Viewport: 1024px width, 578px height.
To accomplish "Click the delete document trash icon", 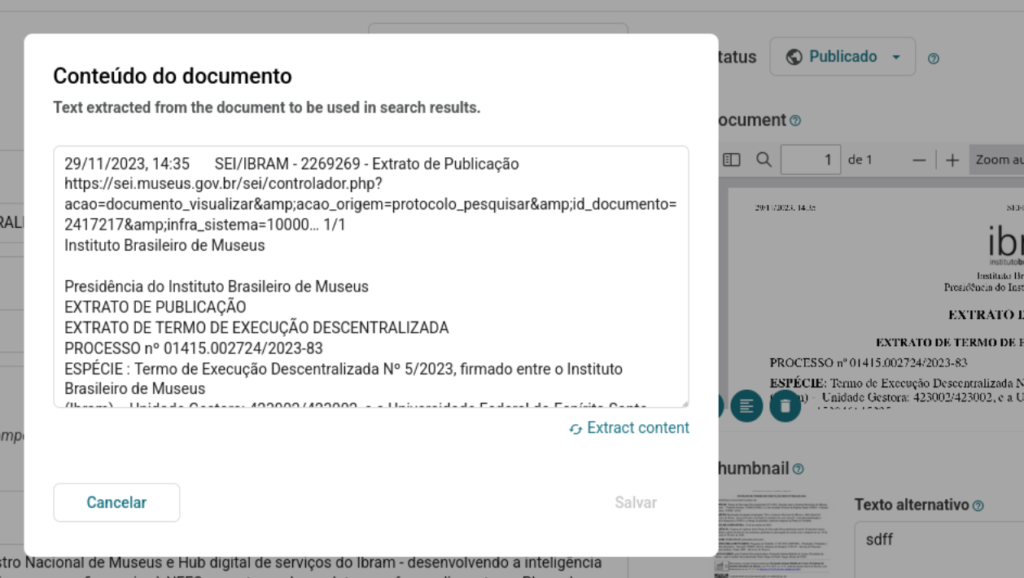I will pyautogui.click(x=785, y=406).
